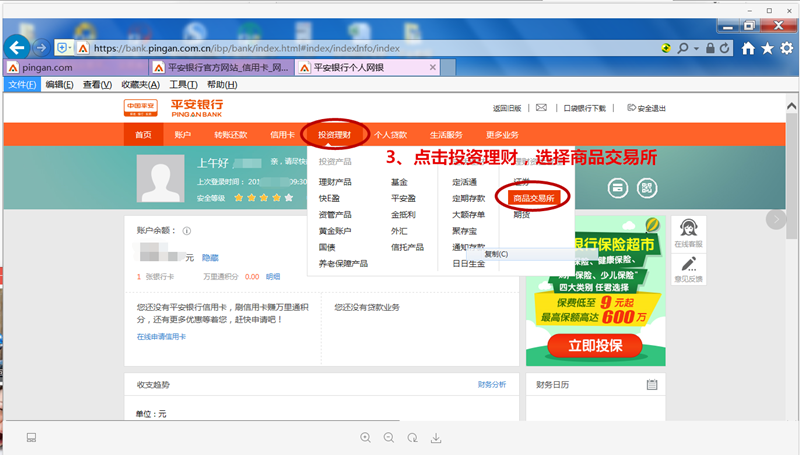This screenshot has height=455, width=800.
Task: Open the search magnifier in address bar
Action: [x=683, y=48]
